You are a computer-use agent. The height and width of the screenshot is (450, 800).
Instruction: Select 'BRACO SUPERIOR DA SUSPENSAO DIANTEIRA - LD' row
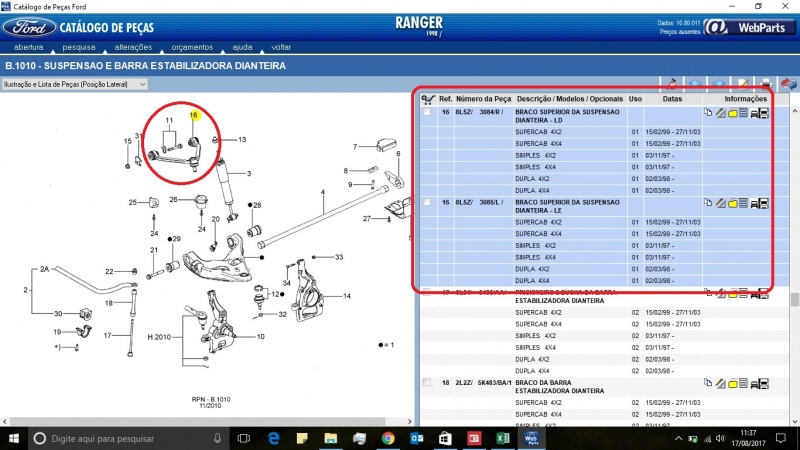605,116
